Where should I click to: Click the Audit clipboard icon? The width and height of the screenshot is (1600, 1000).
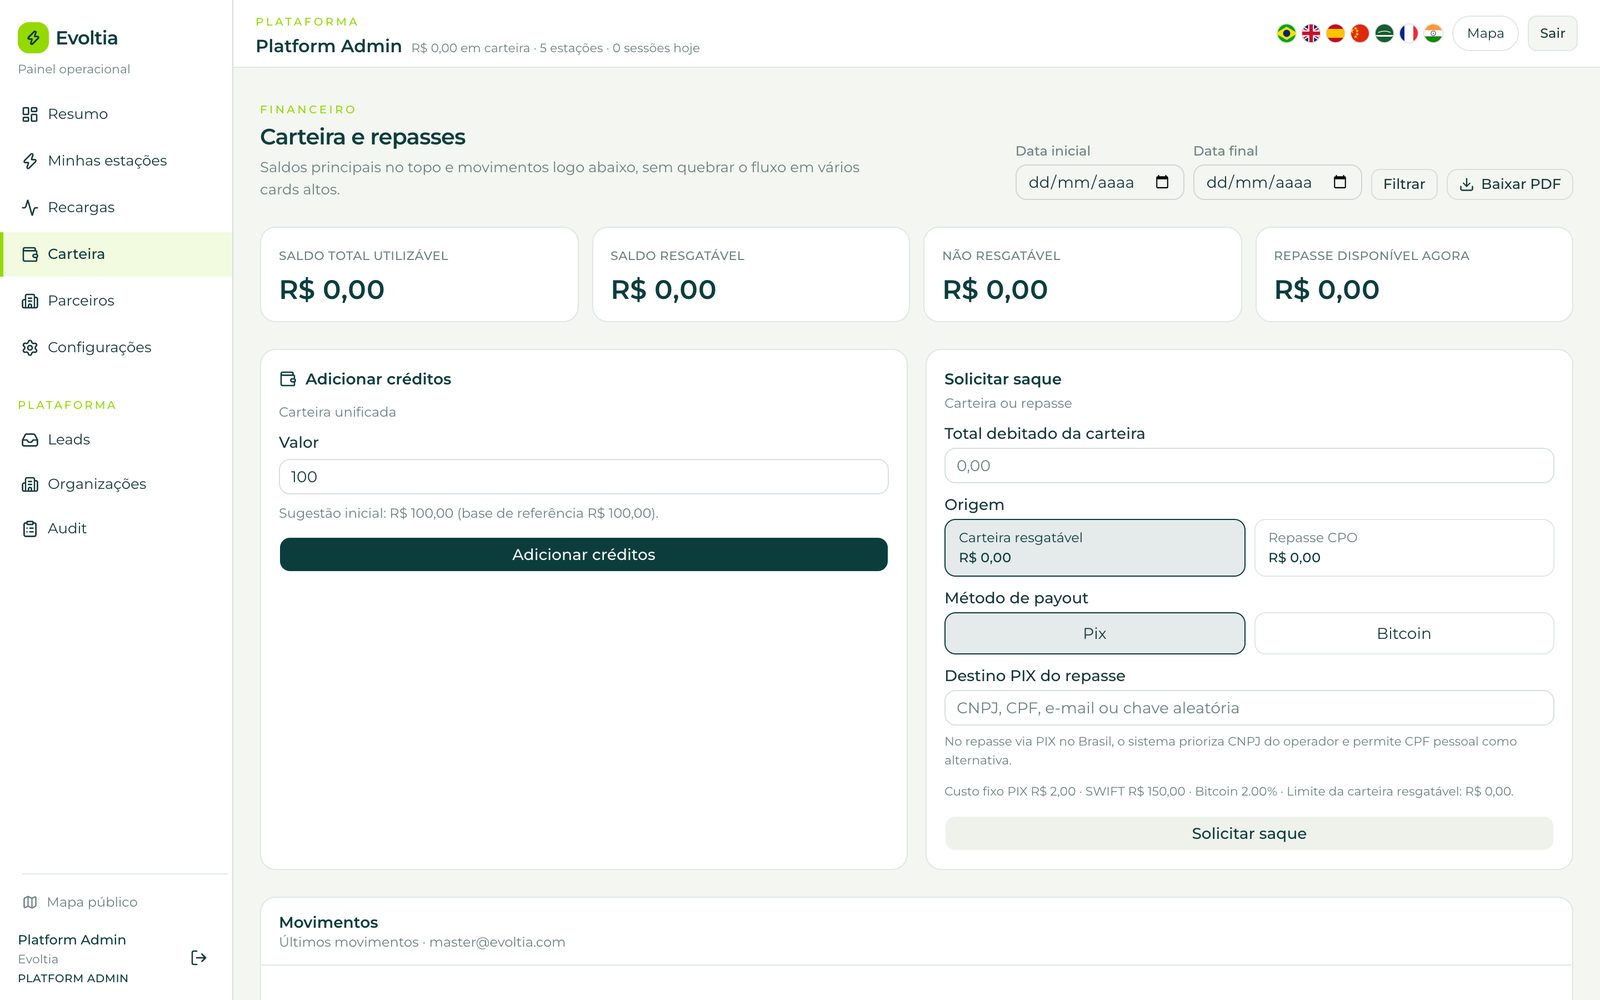coord(30,529)
